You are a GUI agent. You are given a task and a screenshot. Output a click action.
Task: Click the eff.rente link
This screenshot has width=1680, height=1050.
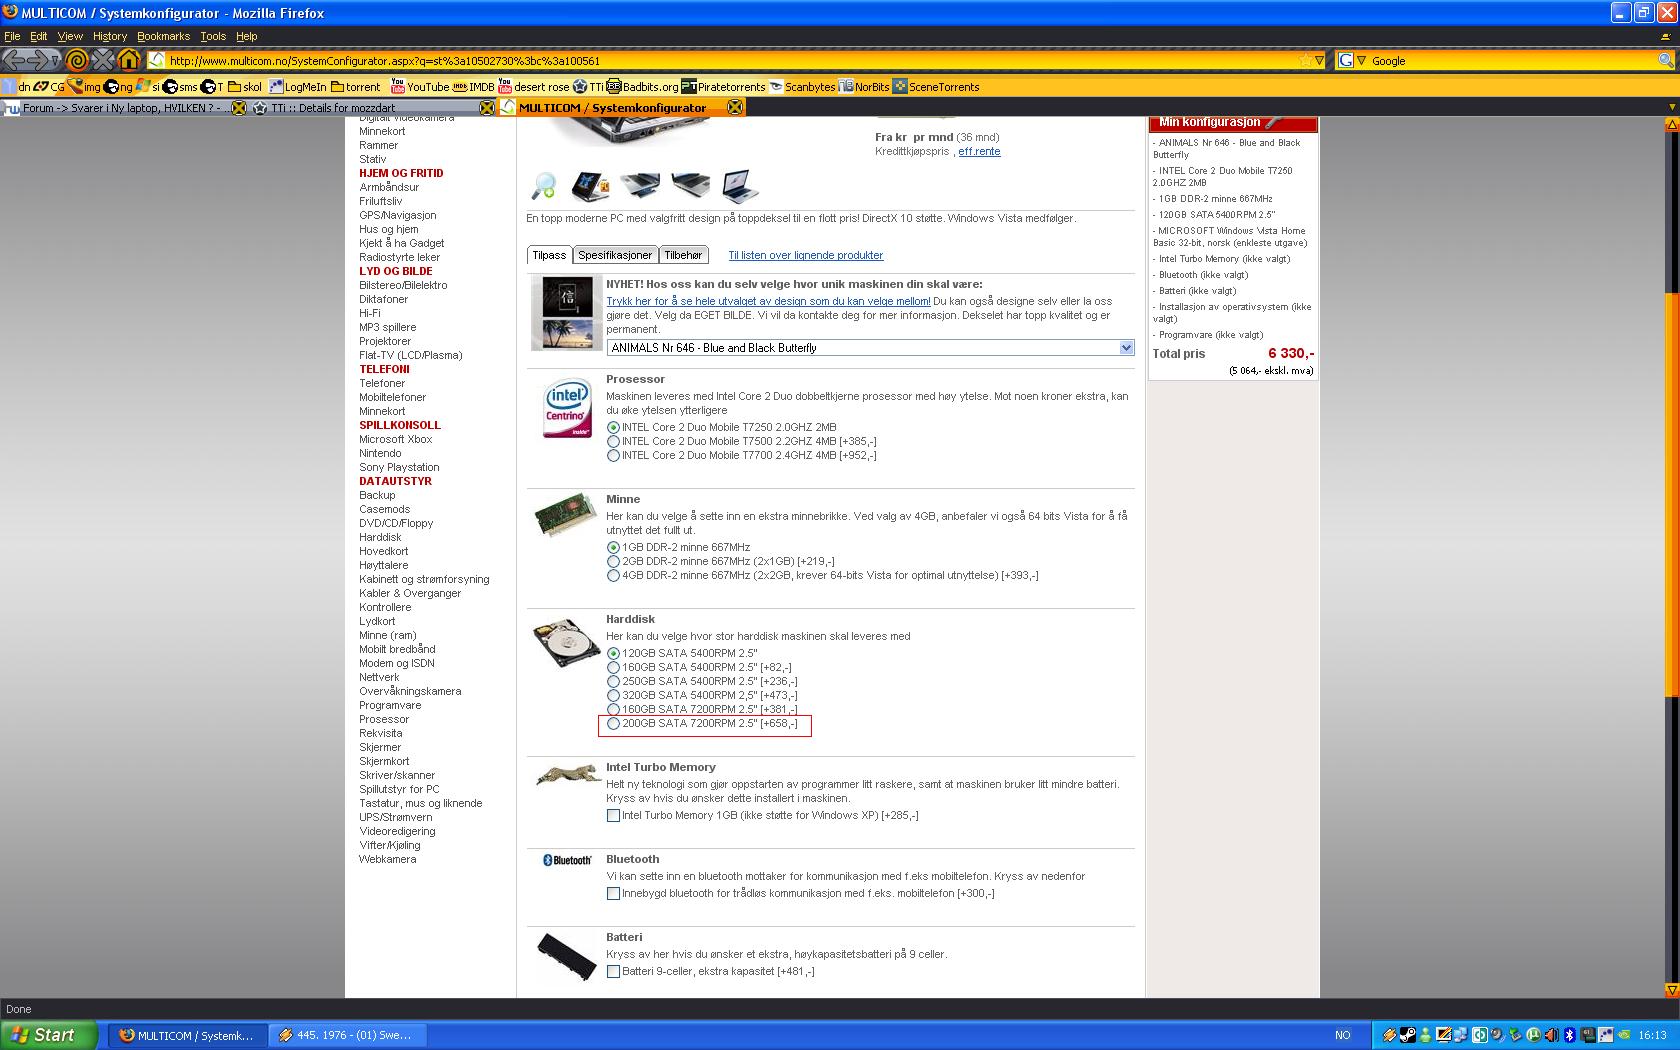pyautogui.click(x=979, y=152)
